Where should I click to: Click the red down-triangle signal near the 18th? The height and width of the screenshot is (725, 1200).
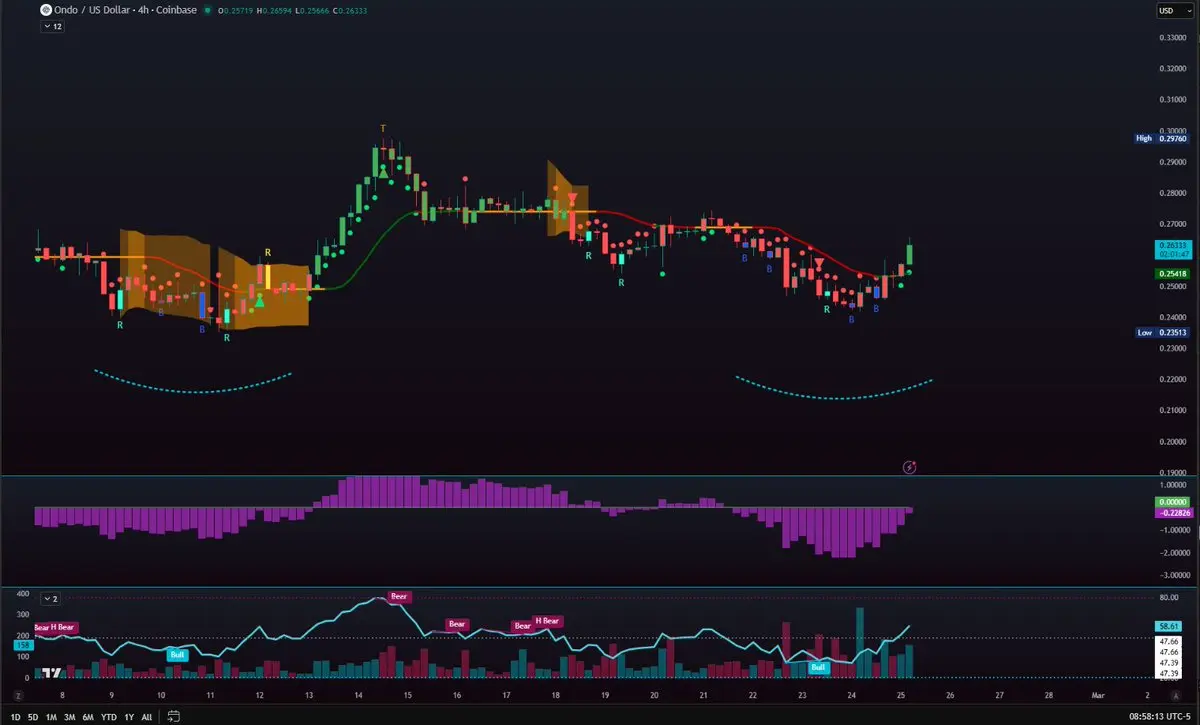572,199
